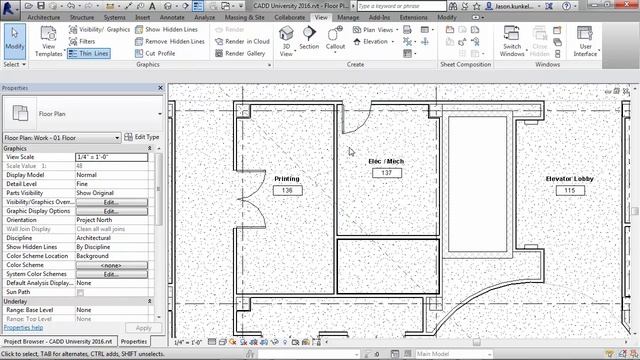Collapse the Graphics properties group
The height and width of the screenshot is (360, 640).
pyautogui.click(x=149, y=149)
